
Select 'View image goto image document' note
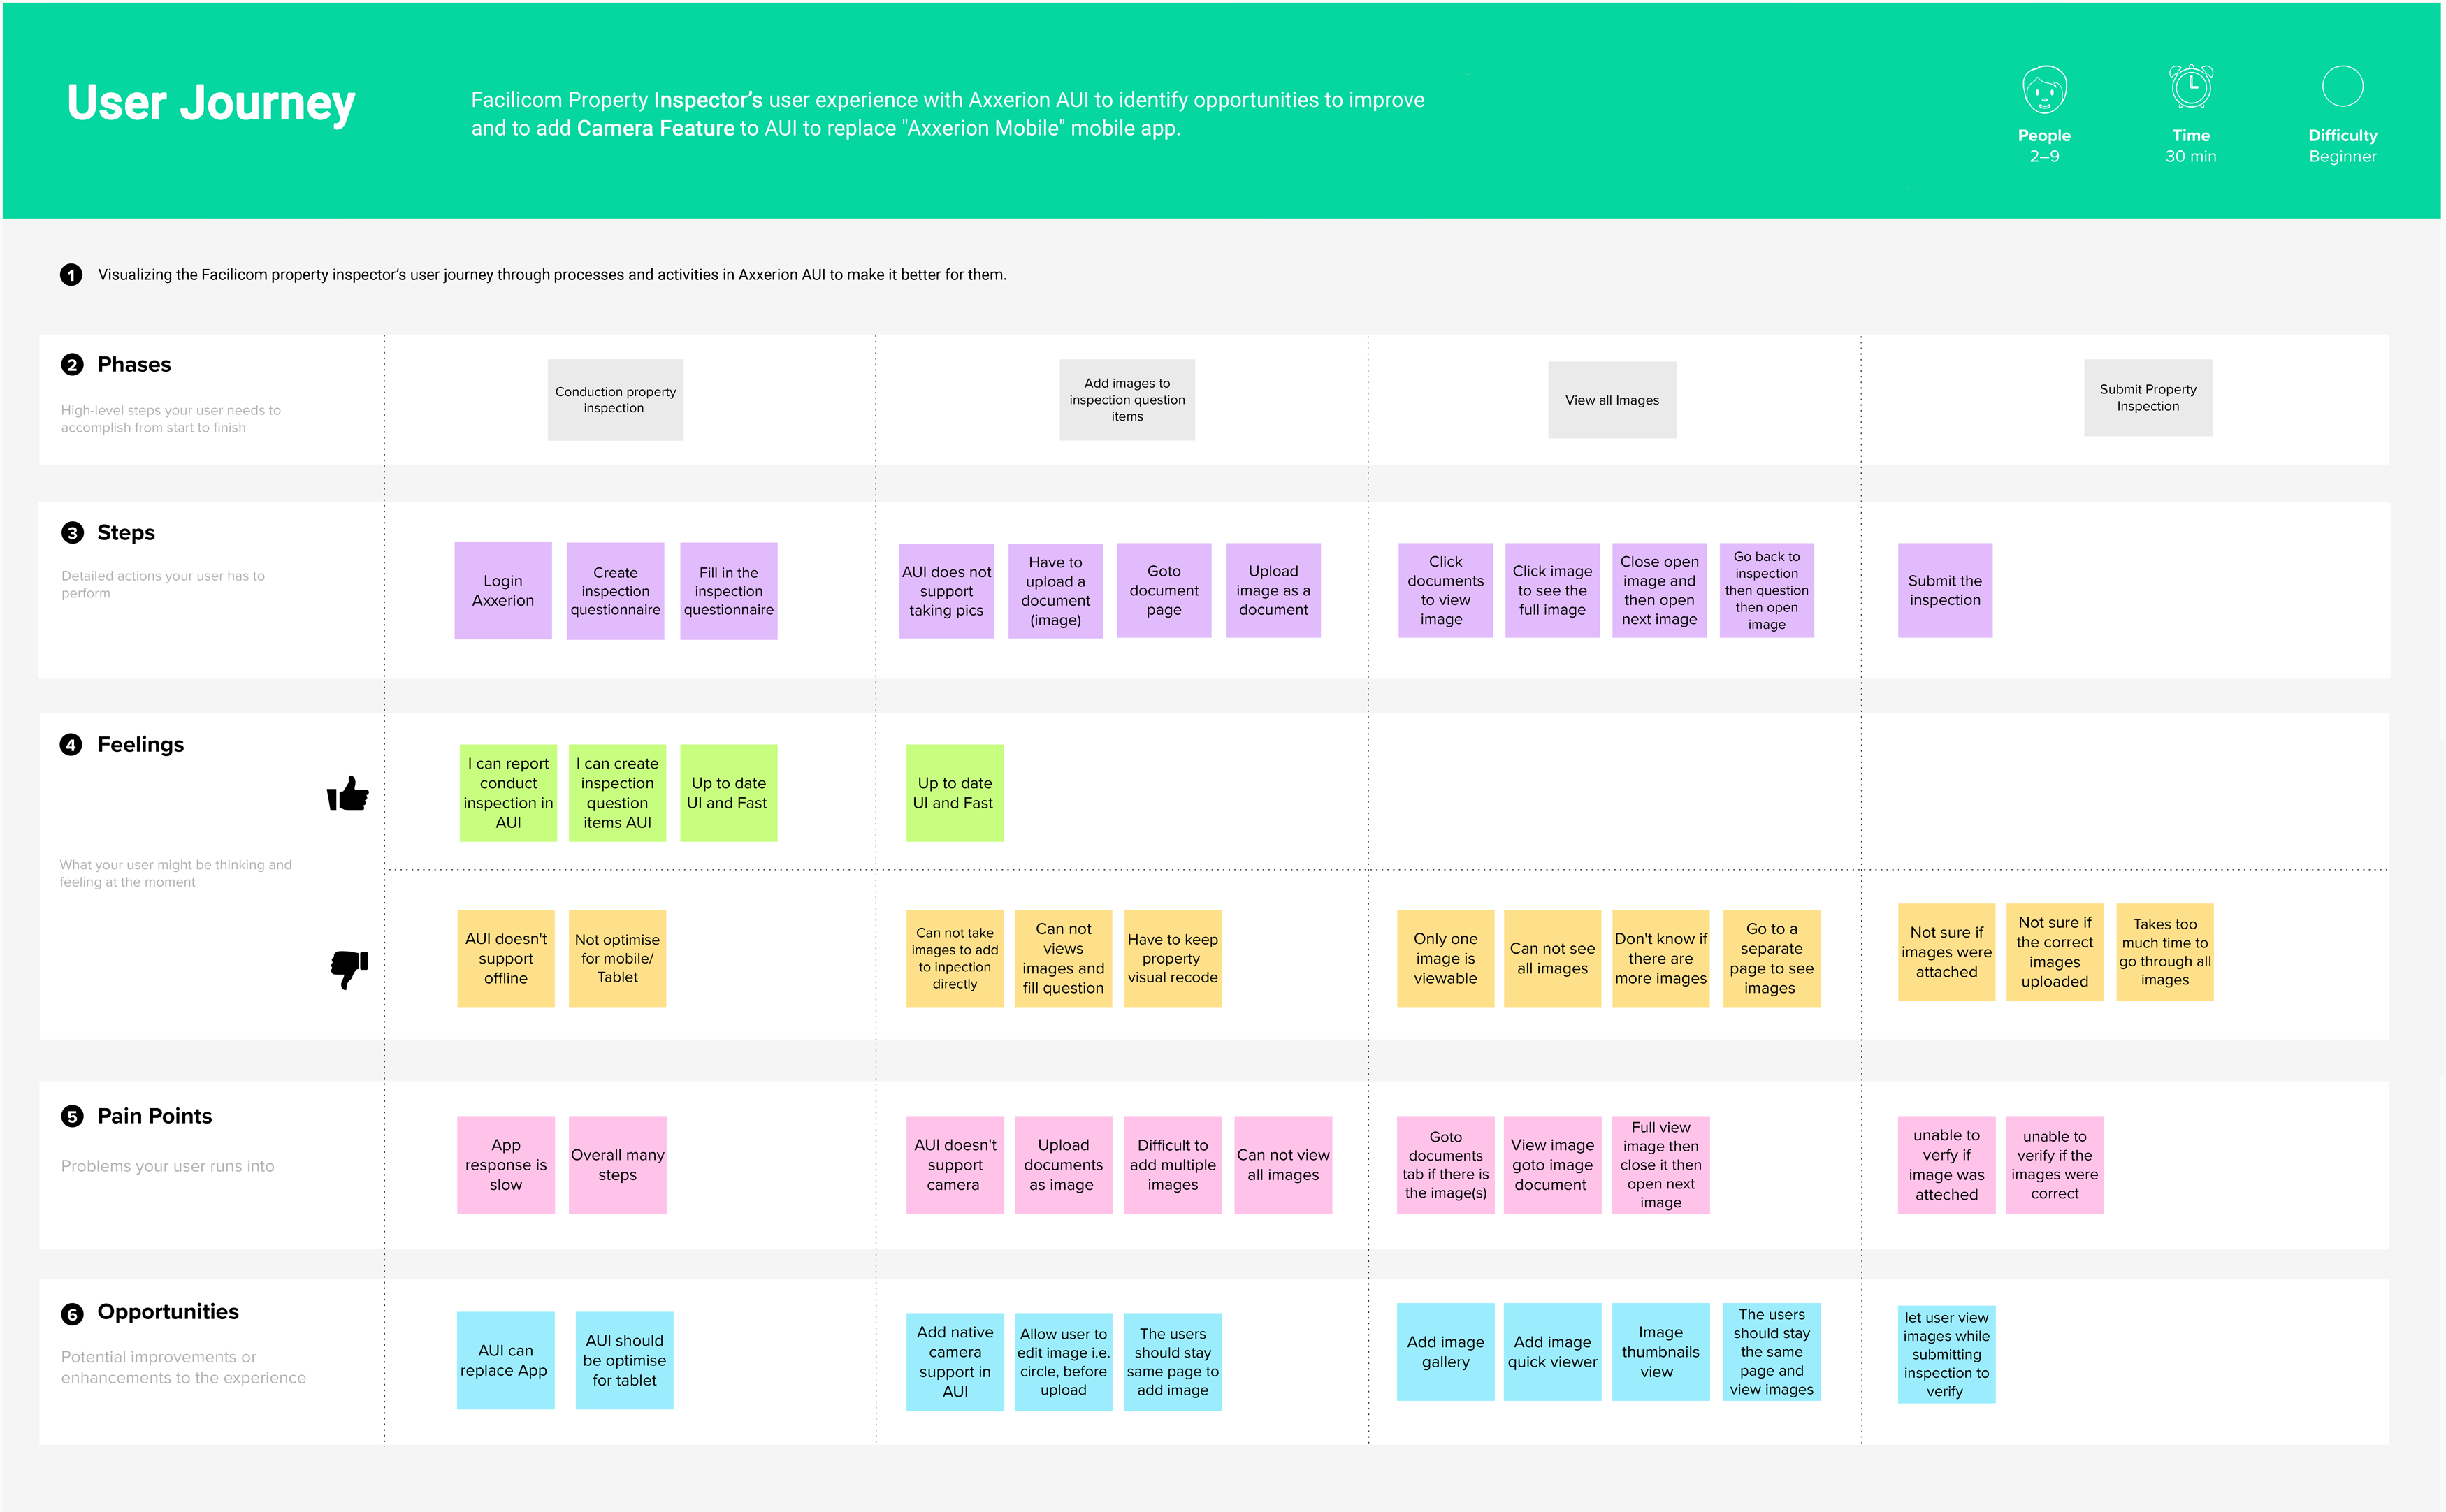[x=1552, y=1165]
